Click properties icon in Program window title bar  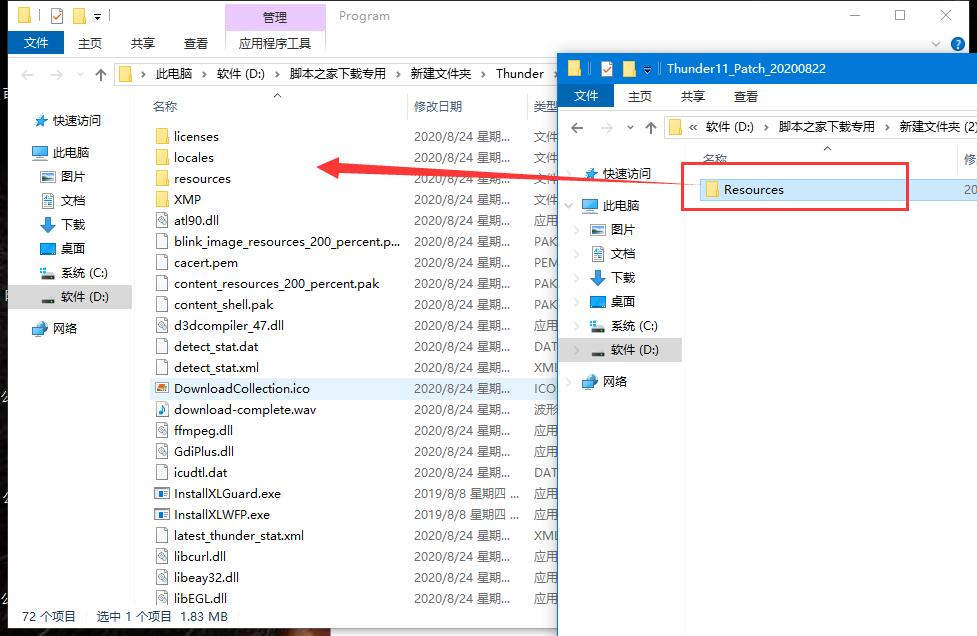57,16
